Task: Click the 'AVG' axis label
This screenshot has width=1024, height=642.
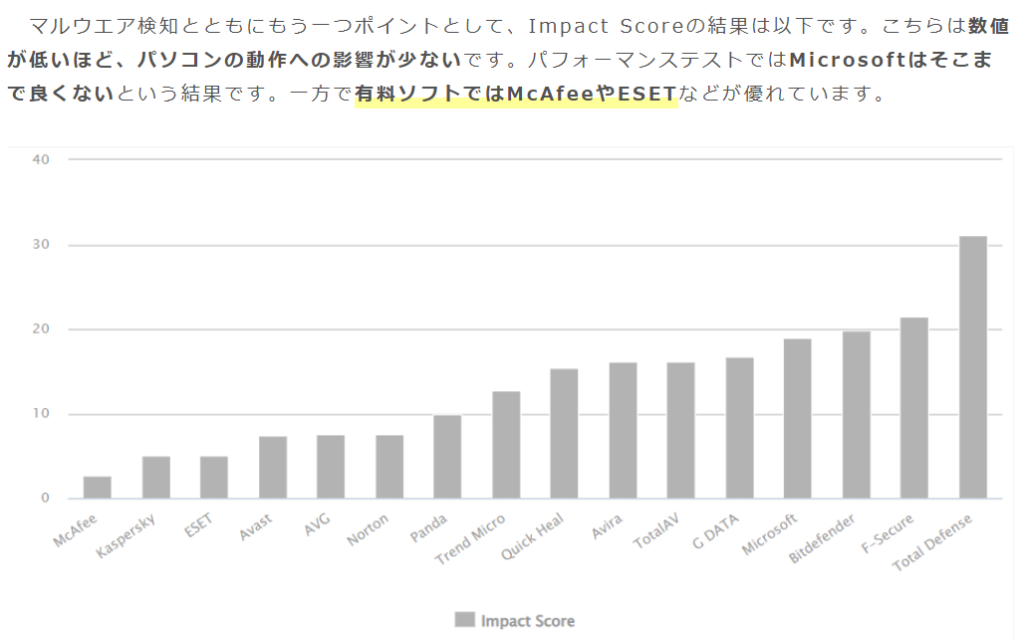Action: 317,524
